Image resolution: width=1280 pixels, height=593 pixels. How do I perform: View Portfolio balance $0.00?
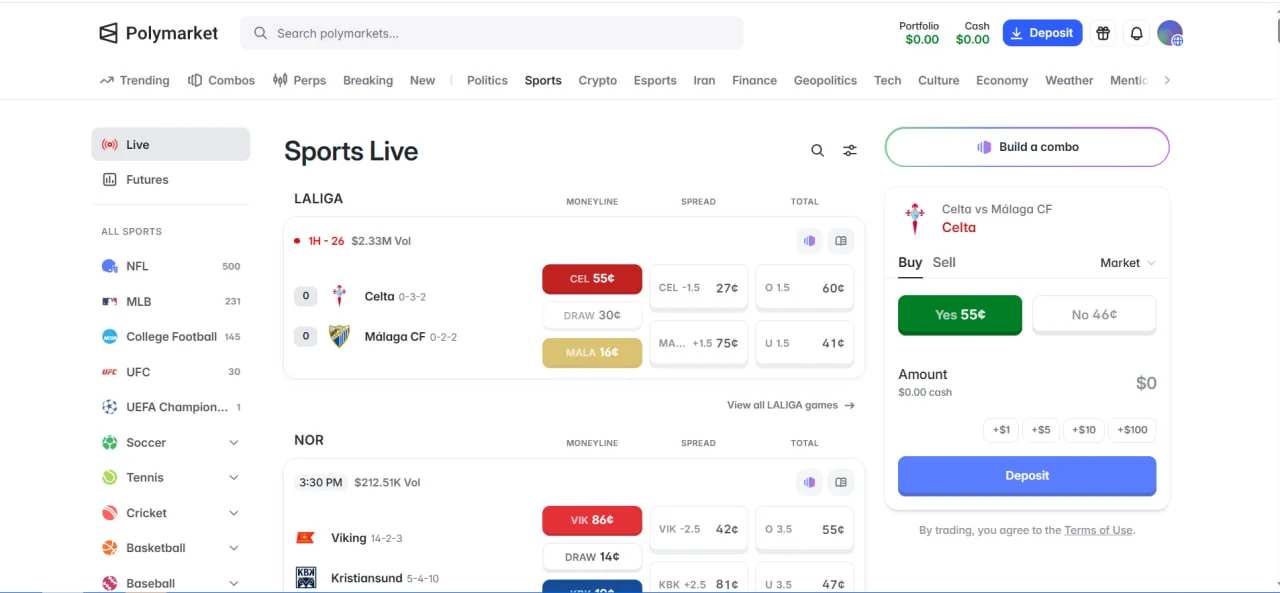(x=920, y=33)
